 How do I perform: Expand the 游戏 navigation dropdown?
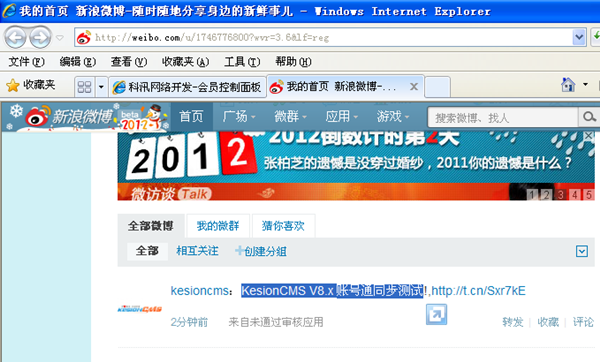tap(393, 116)
